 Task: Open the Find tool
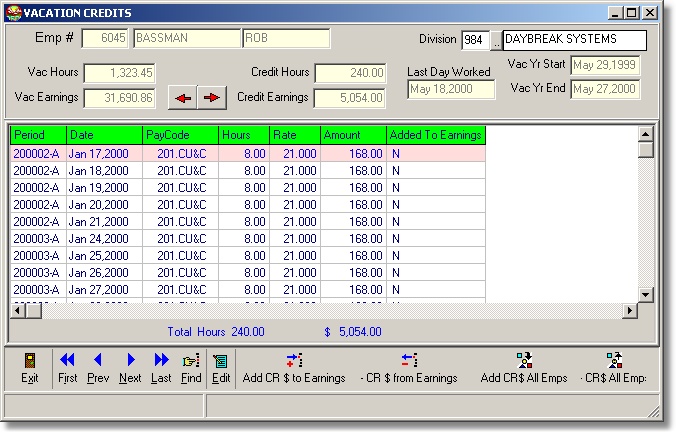pos(191,367)
